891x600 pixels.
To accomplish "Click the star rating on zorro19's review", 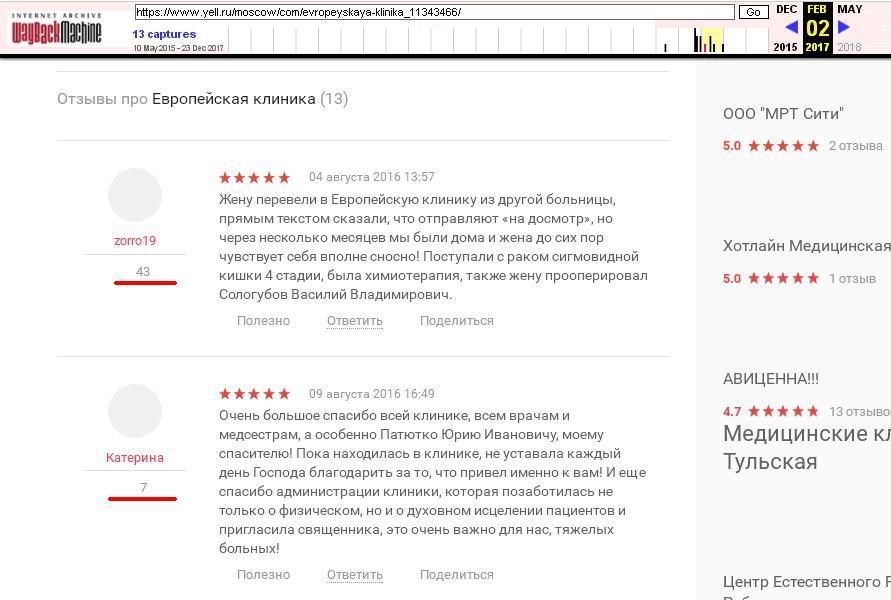I will click(255, 178).
